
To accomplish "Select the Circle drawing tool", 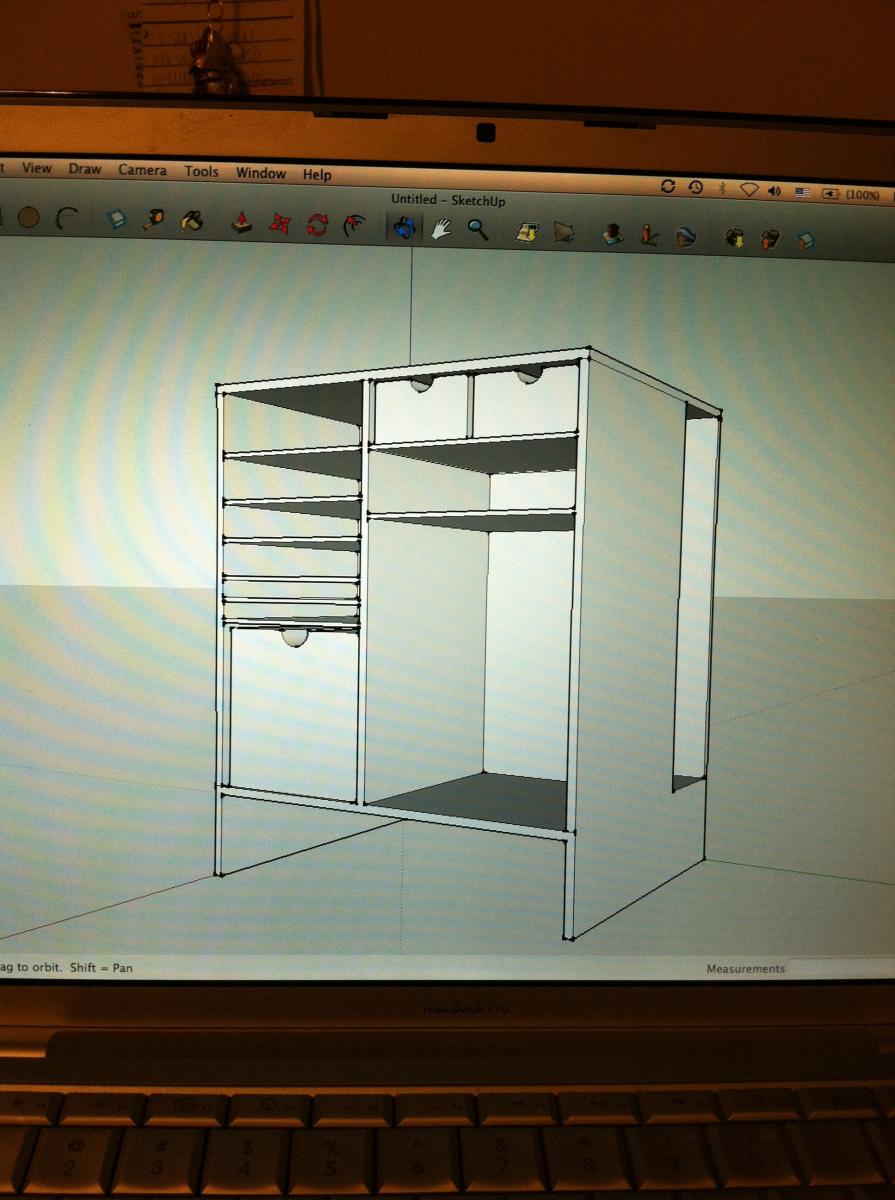I will (28, 217).
